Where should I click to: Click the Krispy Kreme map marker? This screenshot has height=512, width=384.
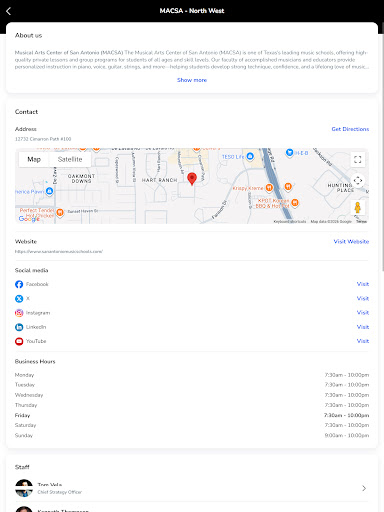point(269,188)
